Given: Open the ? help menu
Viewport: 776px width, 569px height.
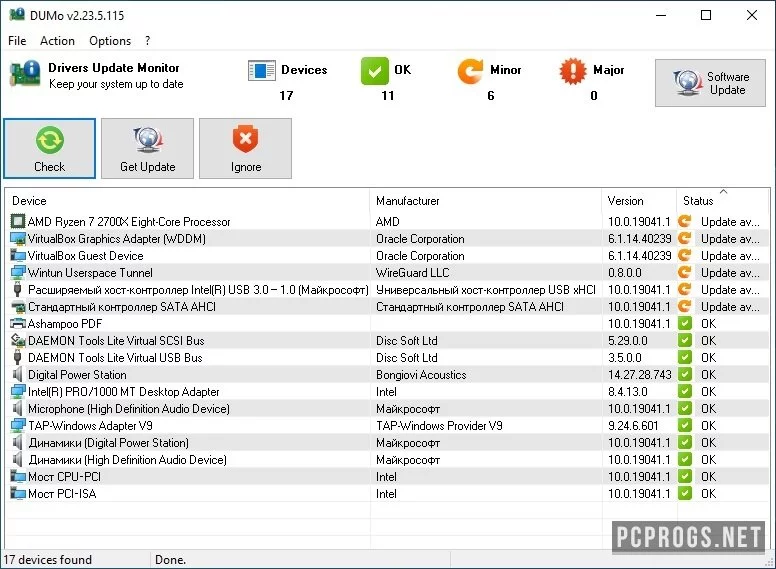Looking at the screenshot, I should [147, 41].
